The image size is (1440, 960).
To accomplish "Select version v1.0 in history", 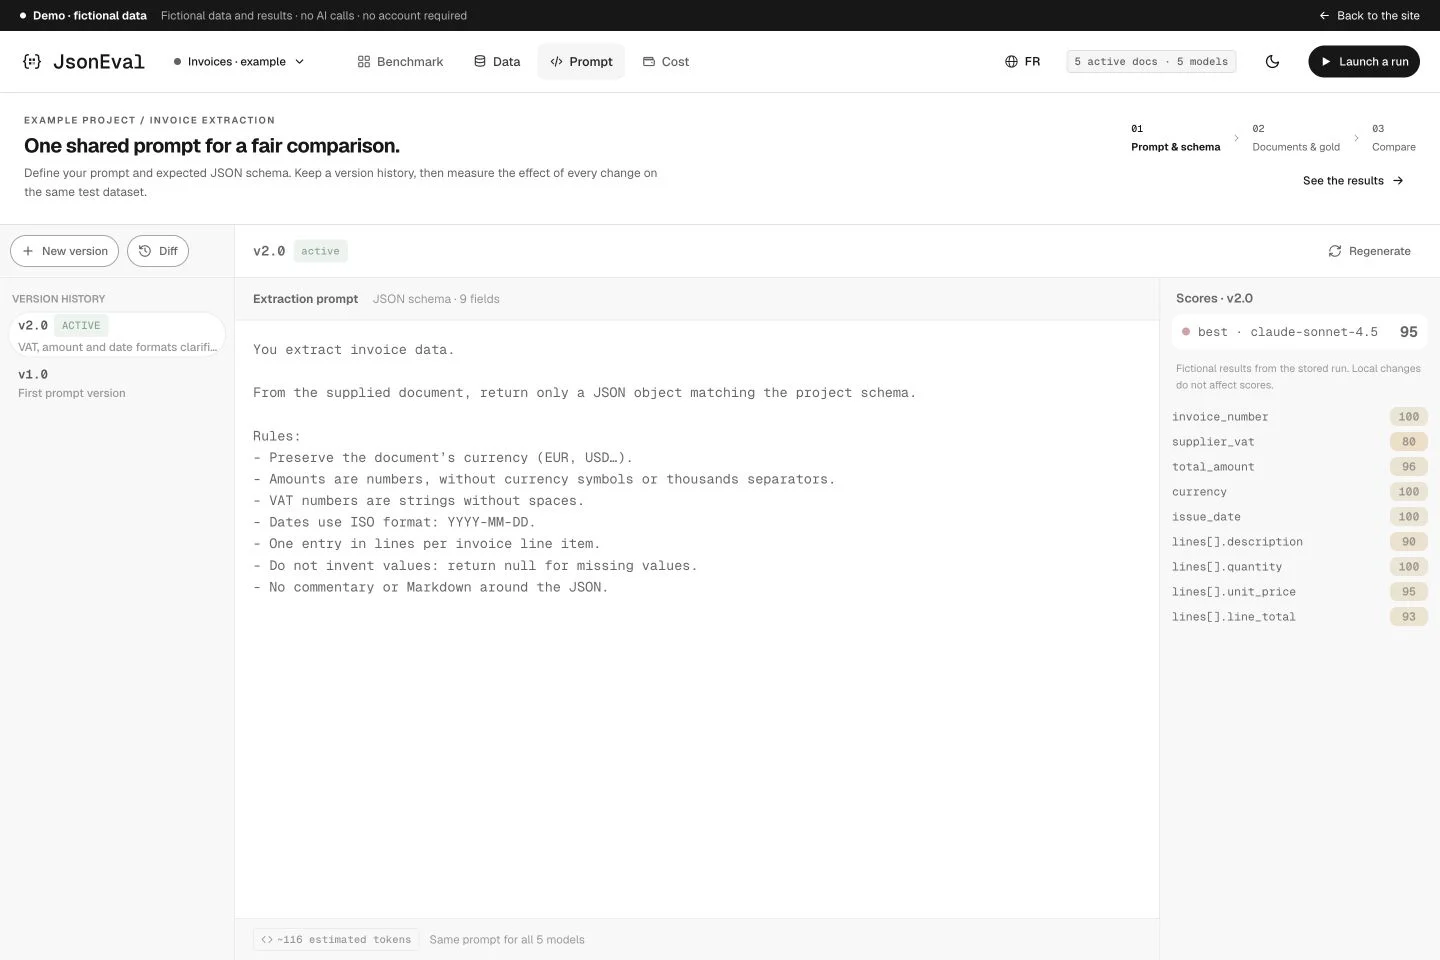I will [x=117, y=383].
